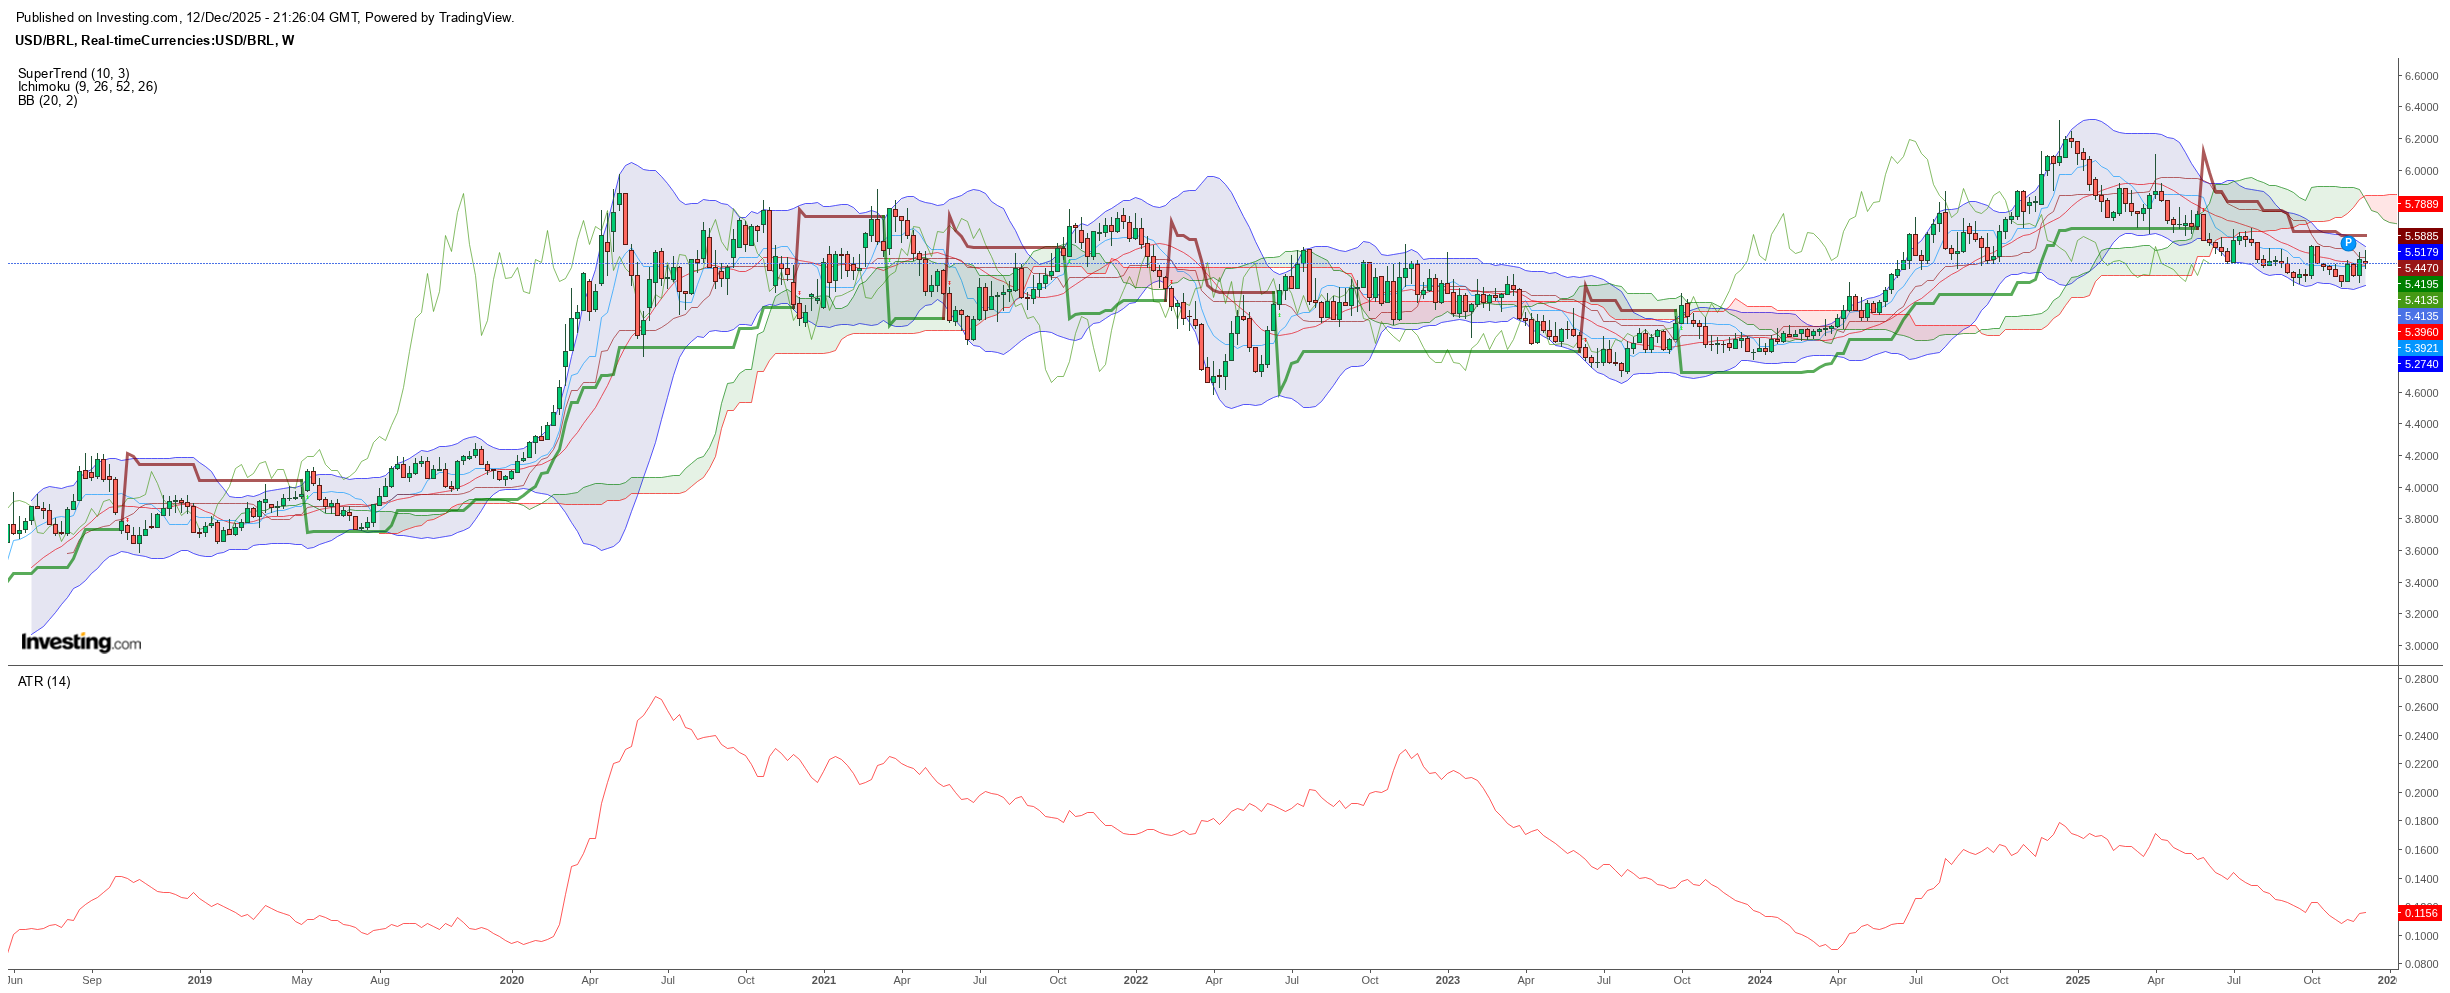Click the 2023 label on time axis
The width and height of the screenshot is (2450, 993).
tap(1447, 980)
